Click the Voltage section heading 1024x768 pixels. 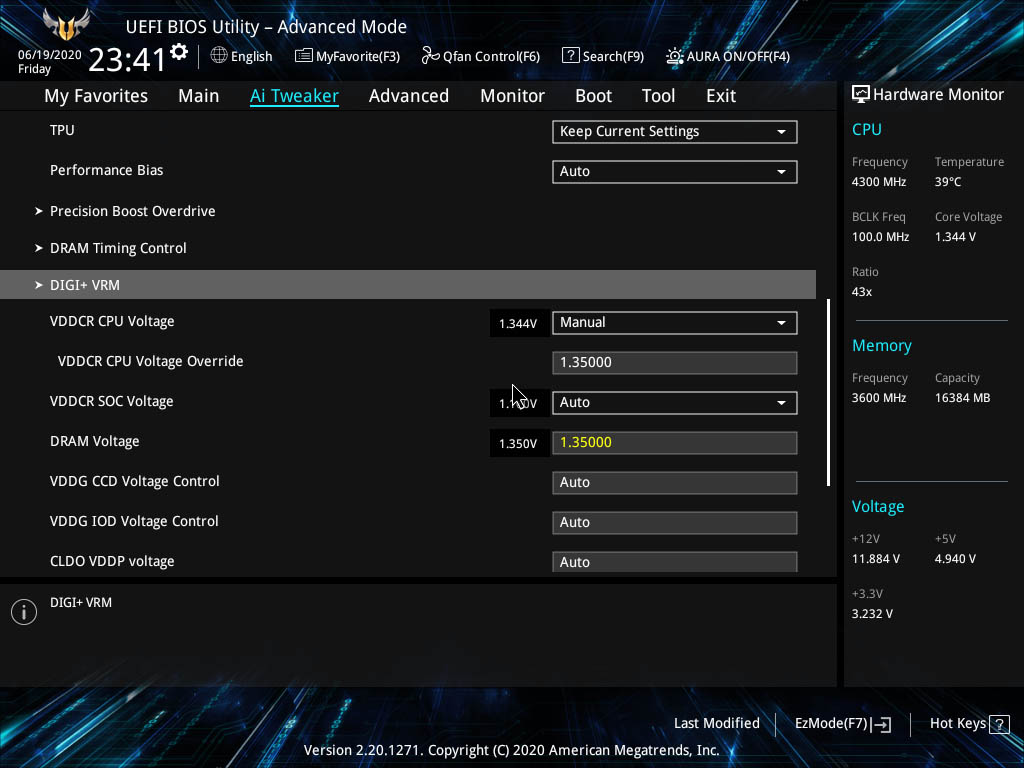[878, 507]
